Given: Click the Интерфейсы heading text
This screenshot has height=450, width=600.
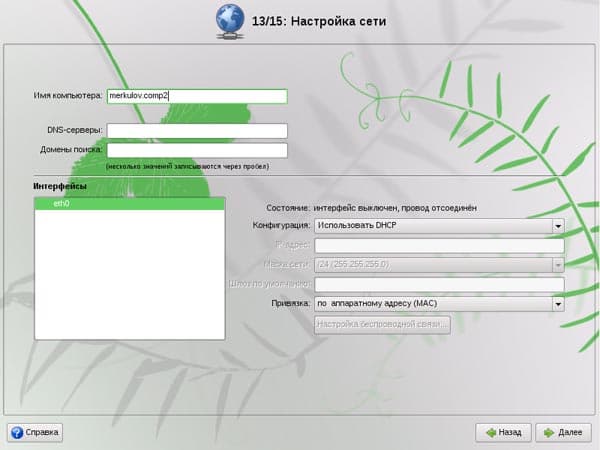Looking at the screenshot, I should click(x=60, y=186).
